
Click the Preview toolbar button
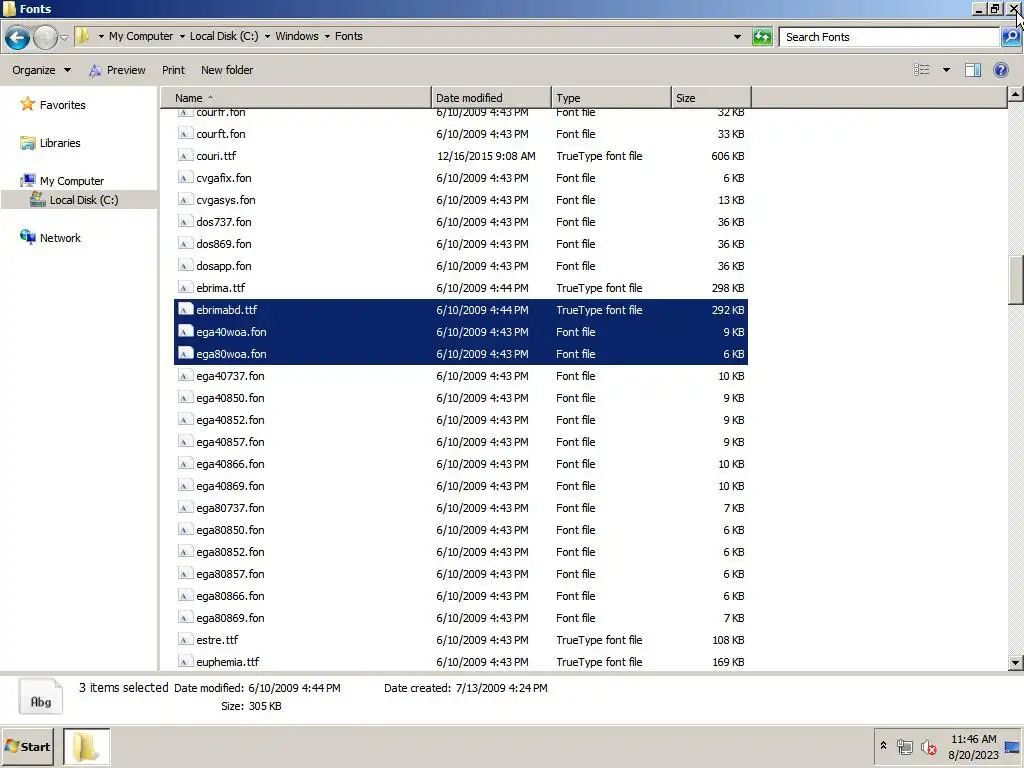118,70
